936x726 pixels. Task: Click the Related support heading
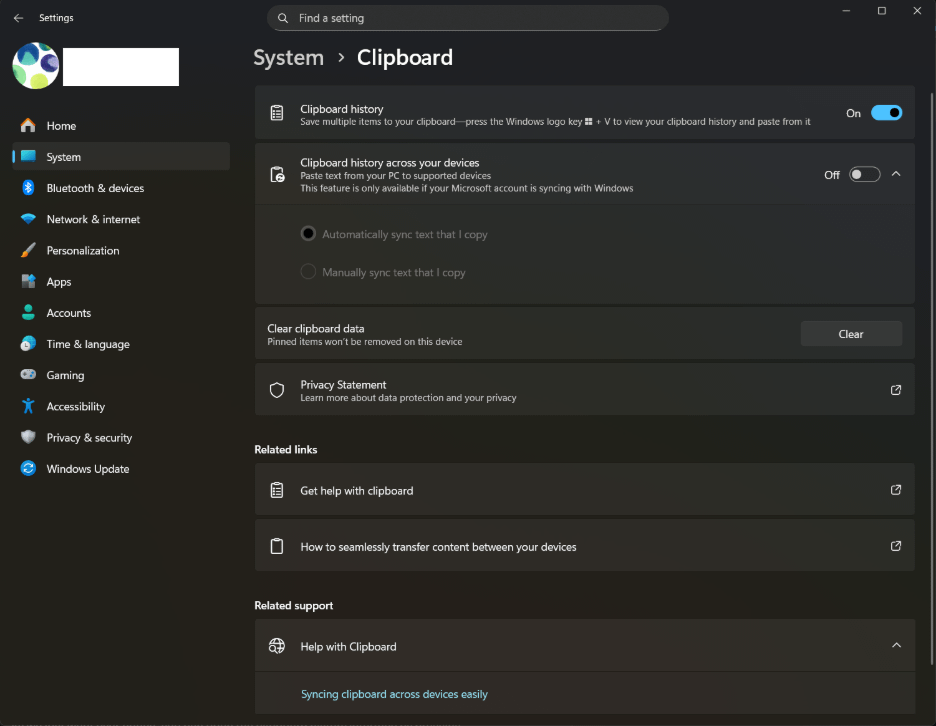click(294, 605)
